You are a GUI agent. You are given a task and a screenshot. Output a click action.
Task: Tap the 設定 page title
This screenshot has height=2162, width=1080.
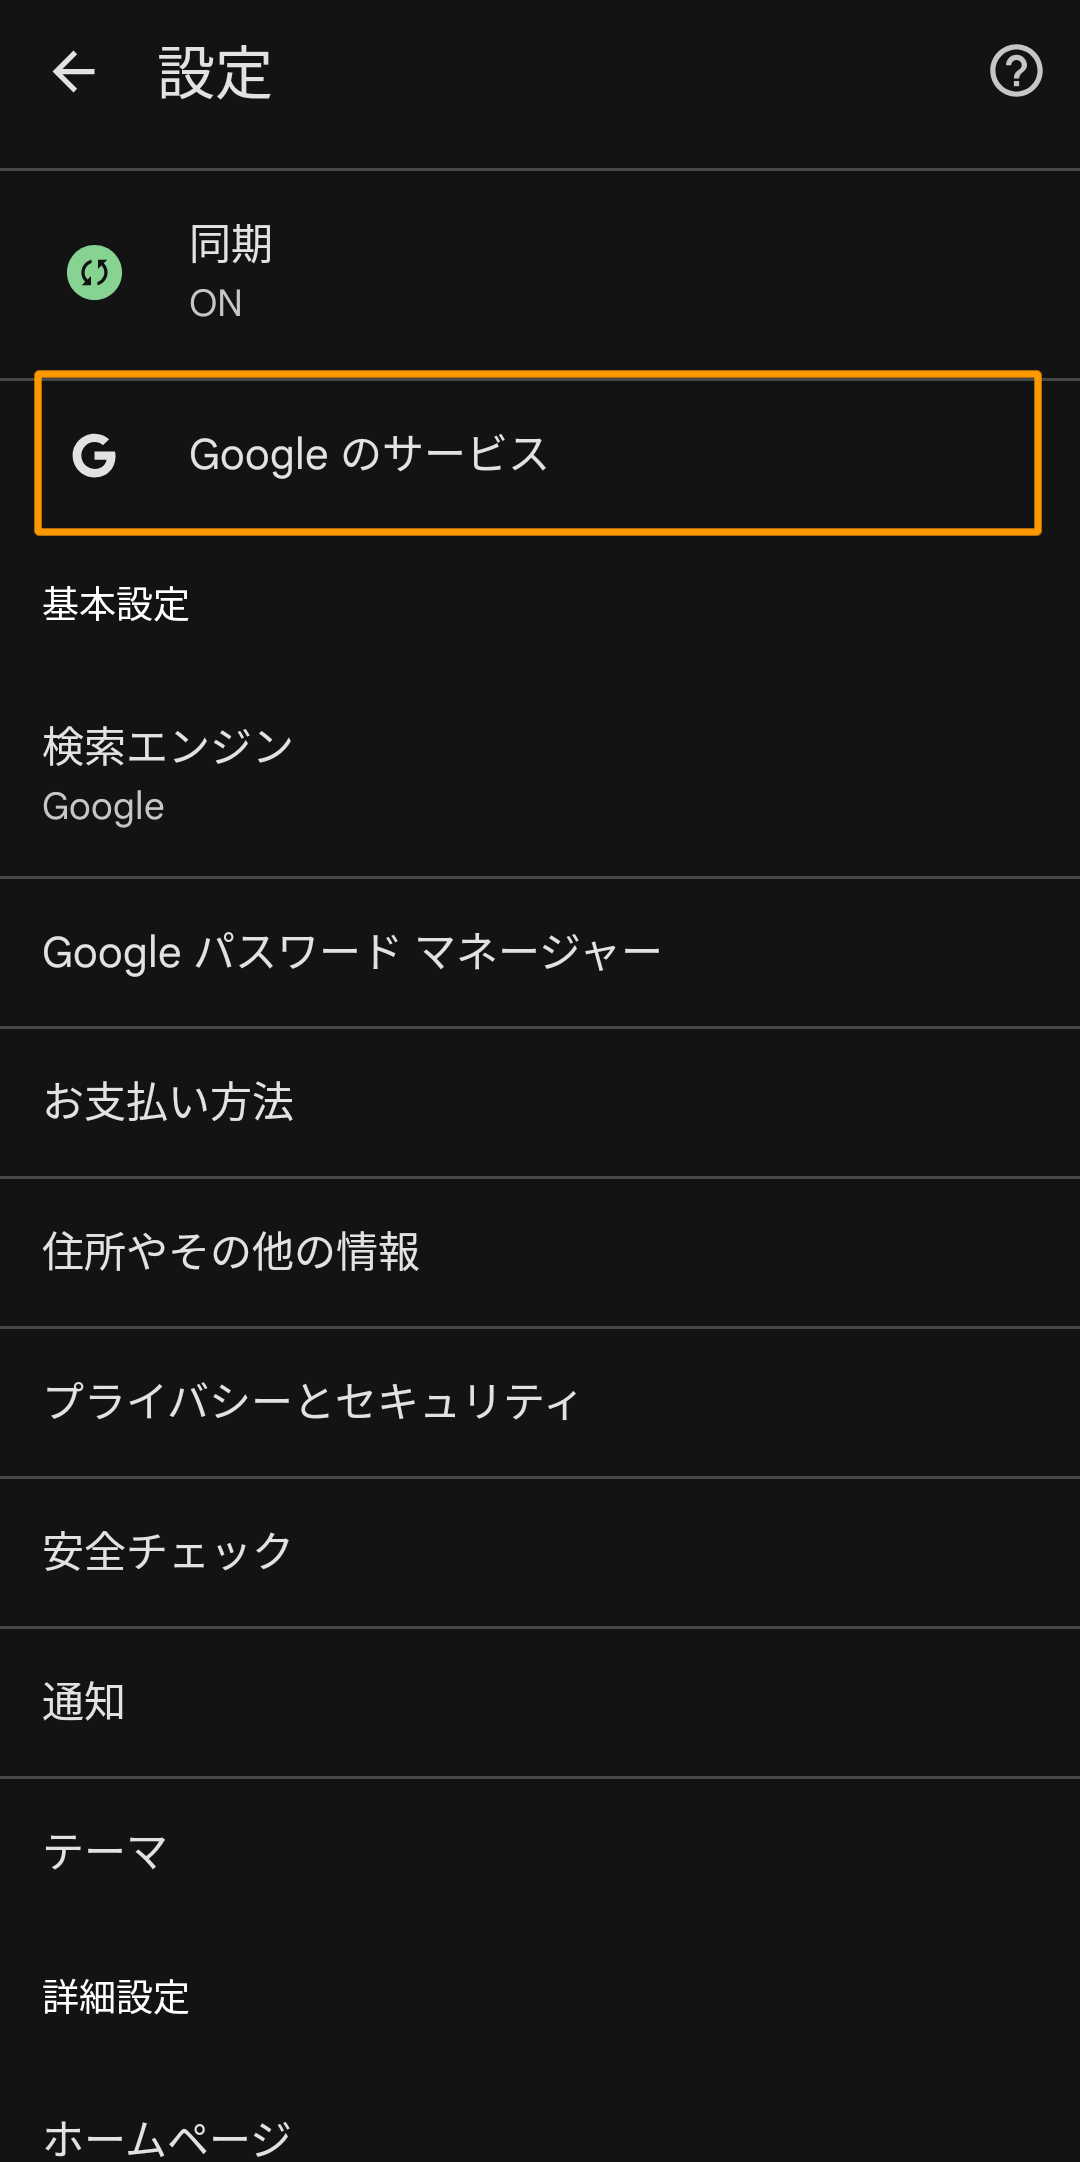(x=215, y=73)
